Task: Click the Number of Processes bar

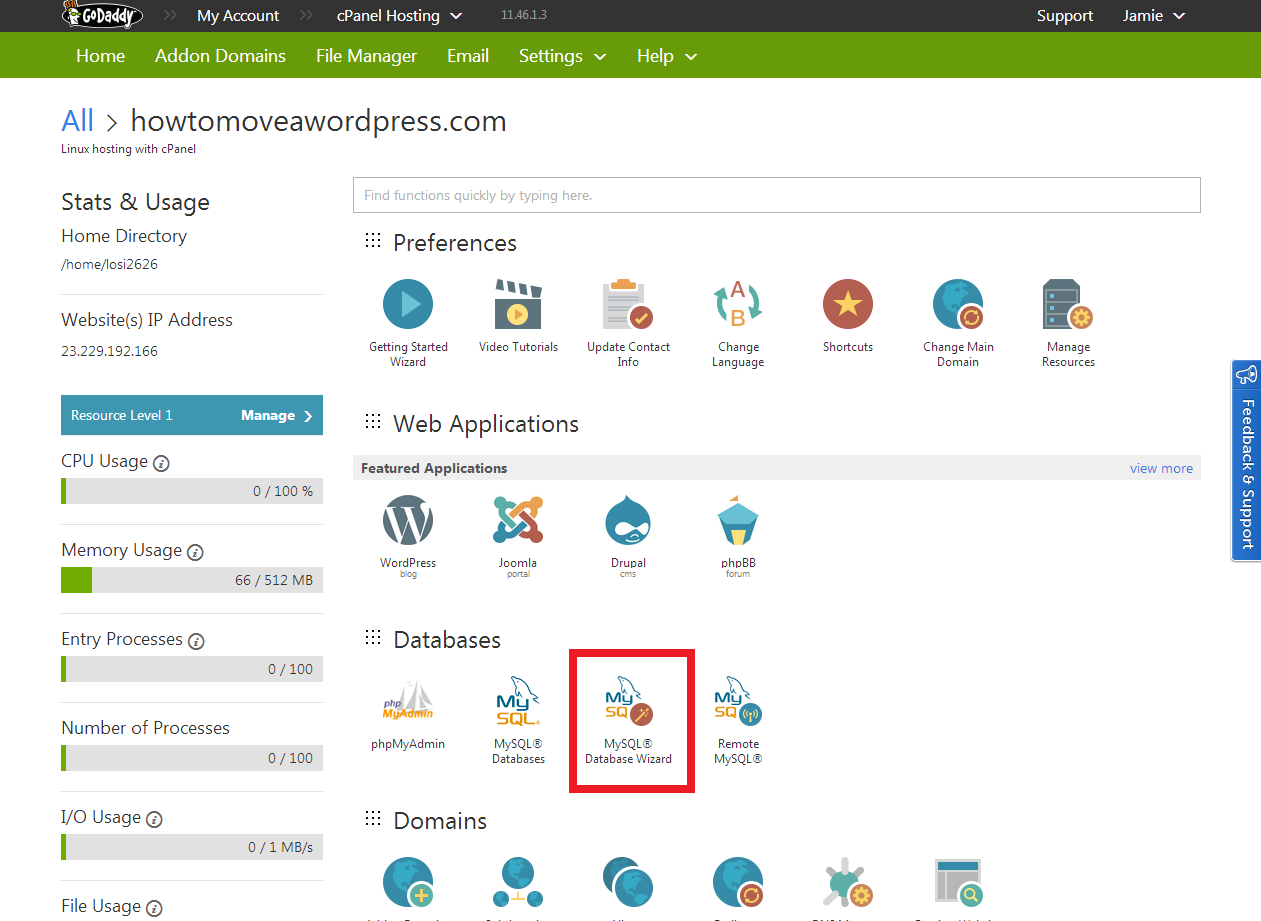Action: pos(192,758)
